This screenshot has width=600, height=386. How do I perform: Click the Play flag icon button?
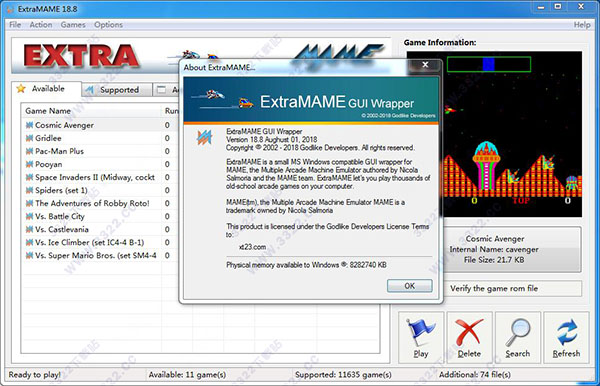coord(421,337)
